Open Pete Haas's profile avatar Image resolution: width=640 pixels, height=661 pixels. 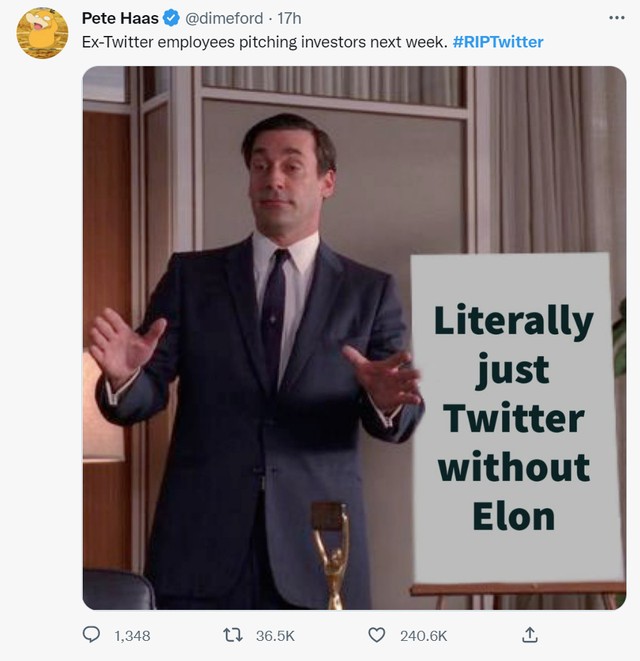tap(42, 33)
